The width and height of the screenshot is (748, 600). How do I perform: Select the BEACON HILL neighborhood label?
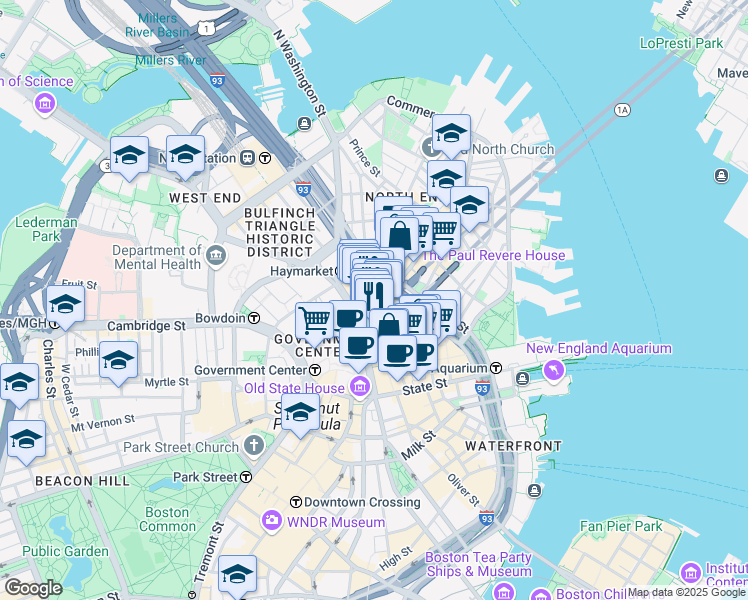(83, 481)
